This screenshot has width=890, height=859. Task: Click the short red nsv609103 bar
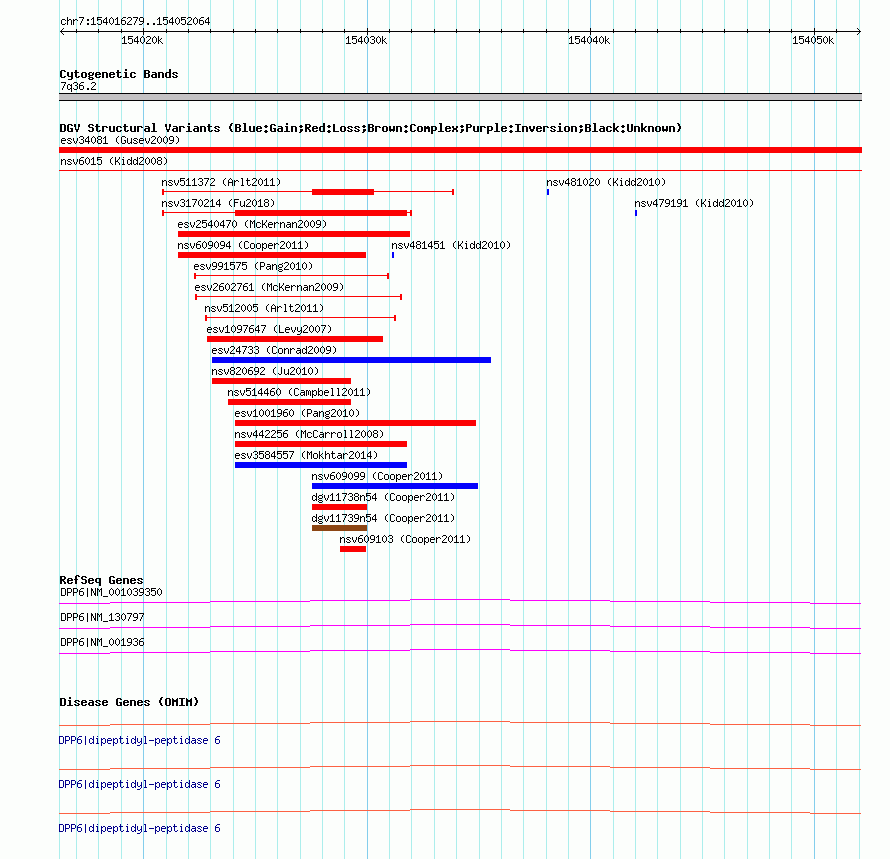(353, 549)
